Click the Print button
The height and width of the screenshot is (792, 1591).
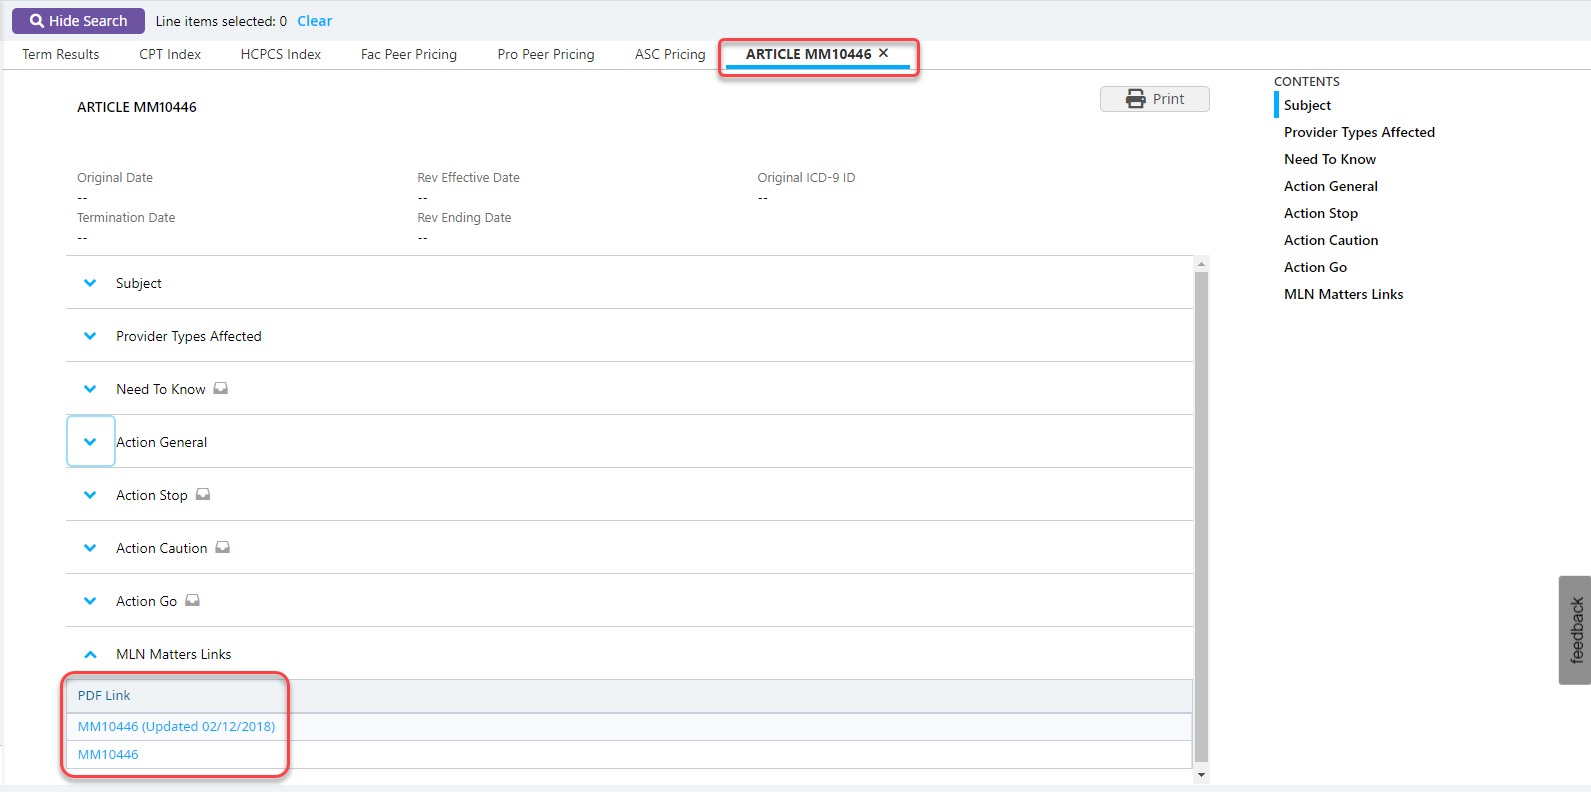click(x=1154, y=99)
